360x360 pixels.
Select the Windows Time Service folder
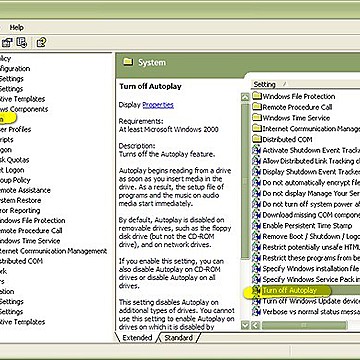pyautogui.click(x=291, y=118)
